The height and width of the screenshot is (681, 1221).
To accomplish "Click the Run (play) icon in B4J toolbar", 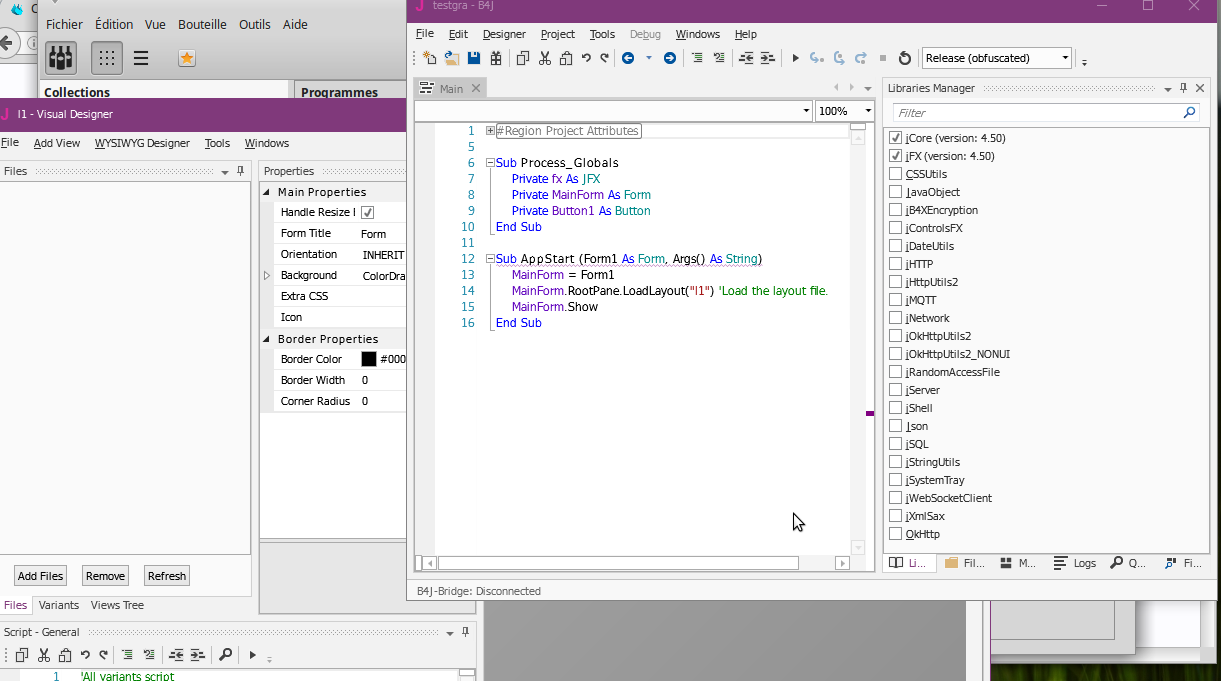I will click(795, 58).
